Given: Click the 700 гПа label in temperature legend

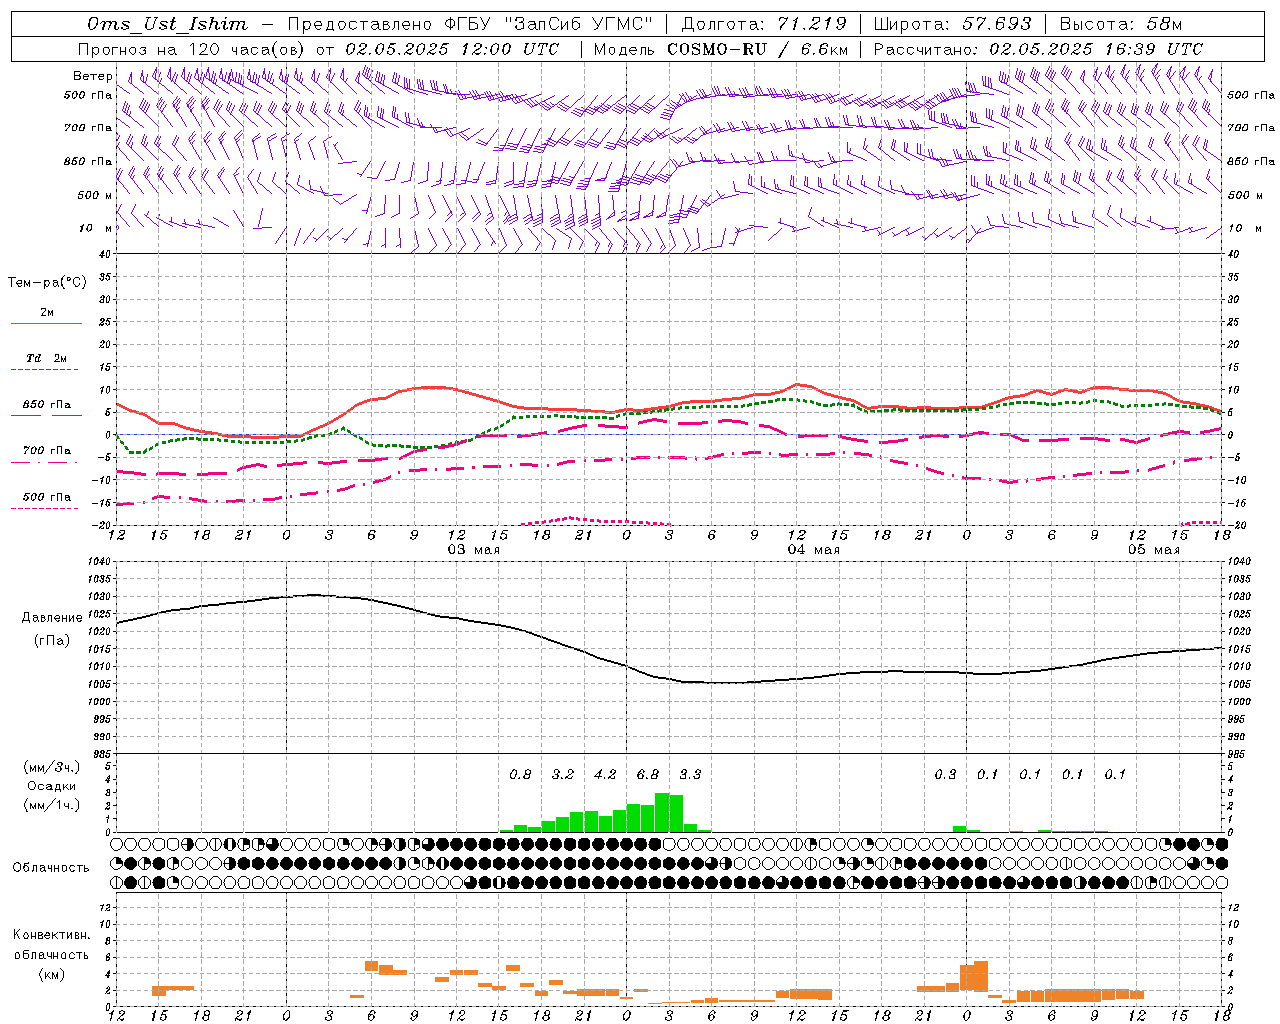Looking at the screenshot, I should point(46,450).
